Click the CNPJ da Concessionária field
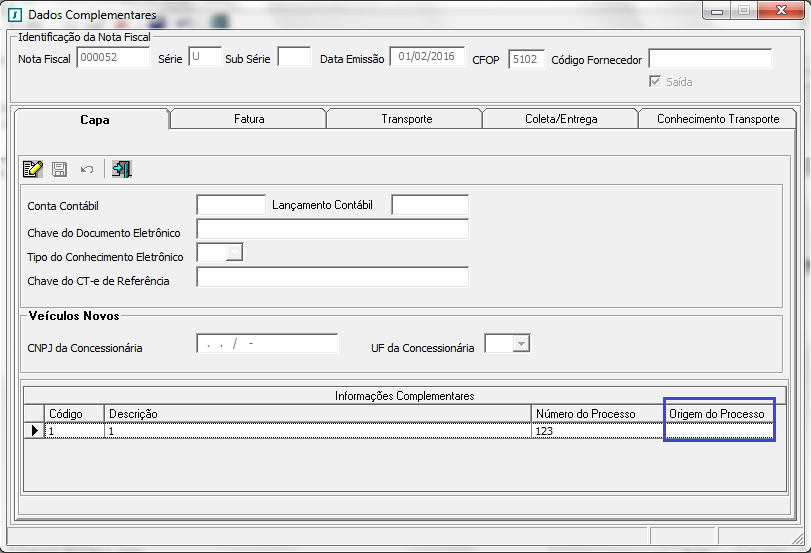Viewport: 811px width, 553px height. (267, 345)
